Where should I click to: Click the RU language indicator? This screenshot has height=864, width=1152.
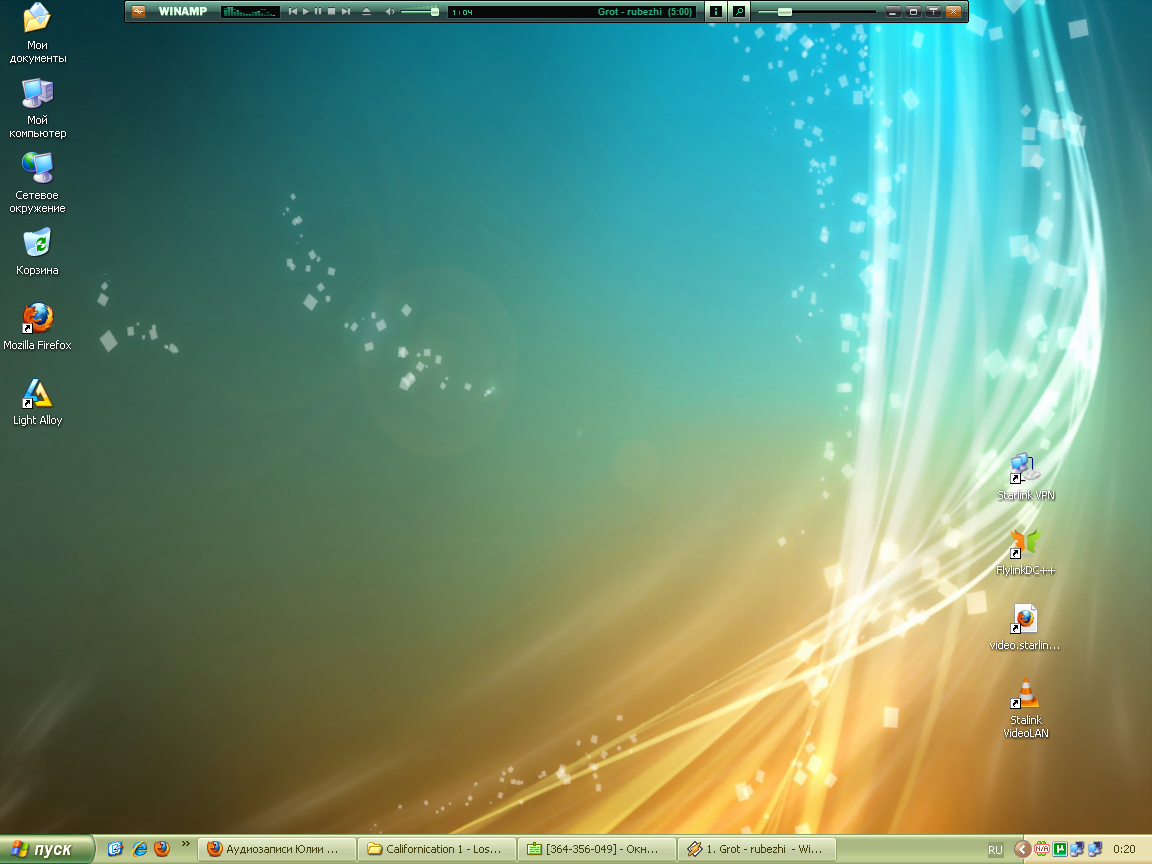(995, 850)
